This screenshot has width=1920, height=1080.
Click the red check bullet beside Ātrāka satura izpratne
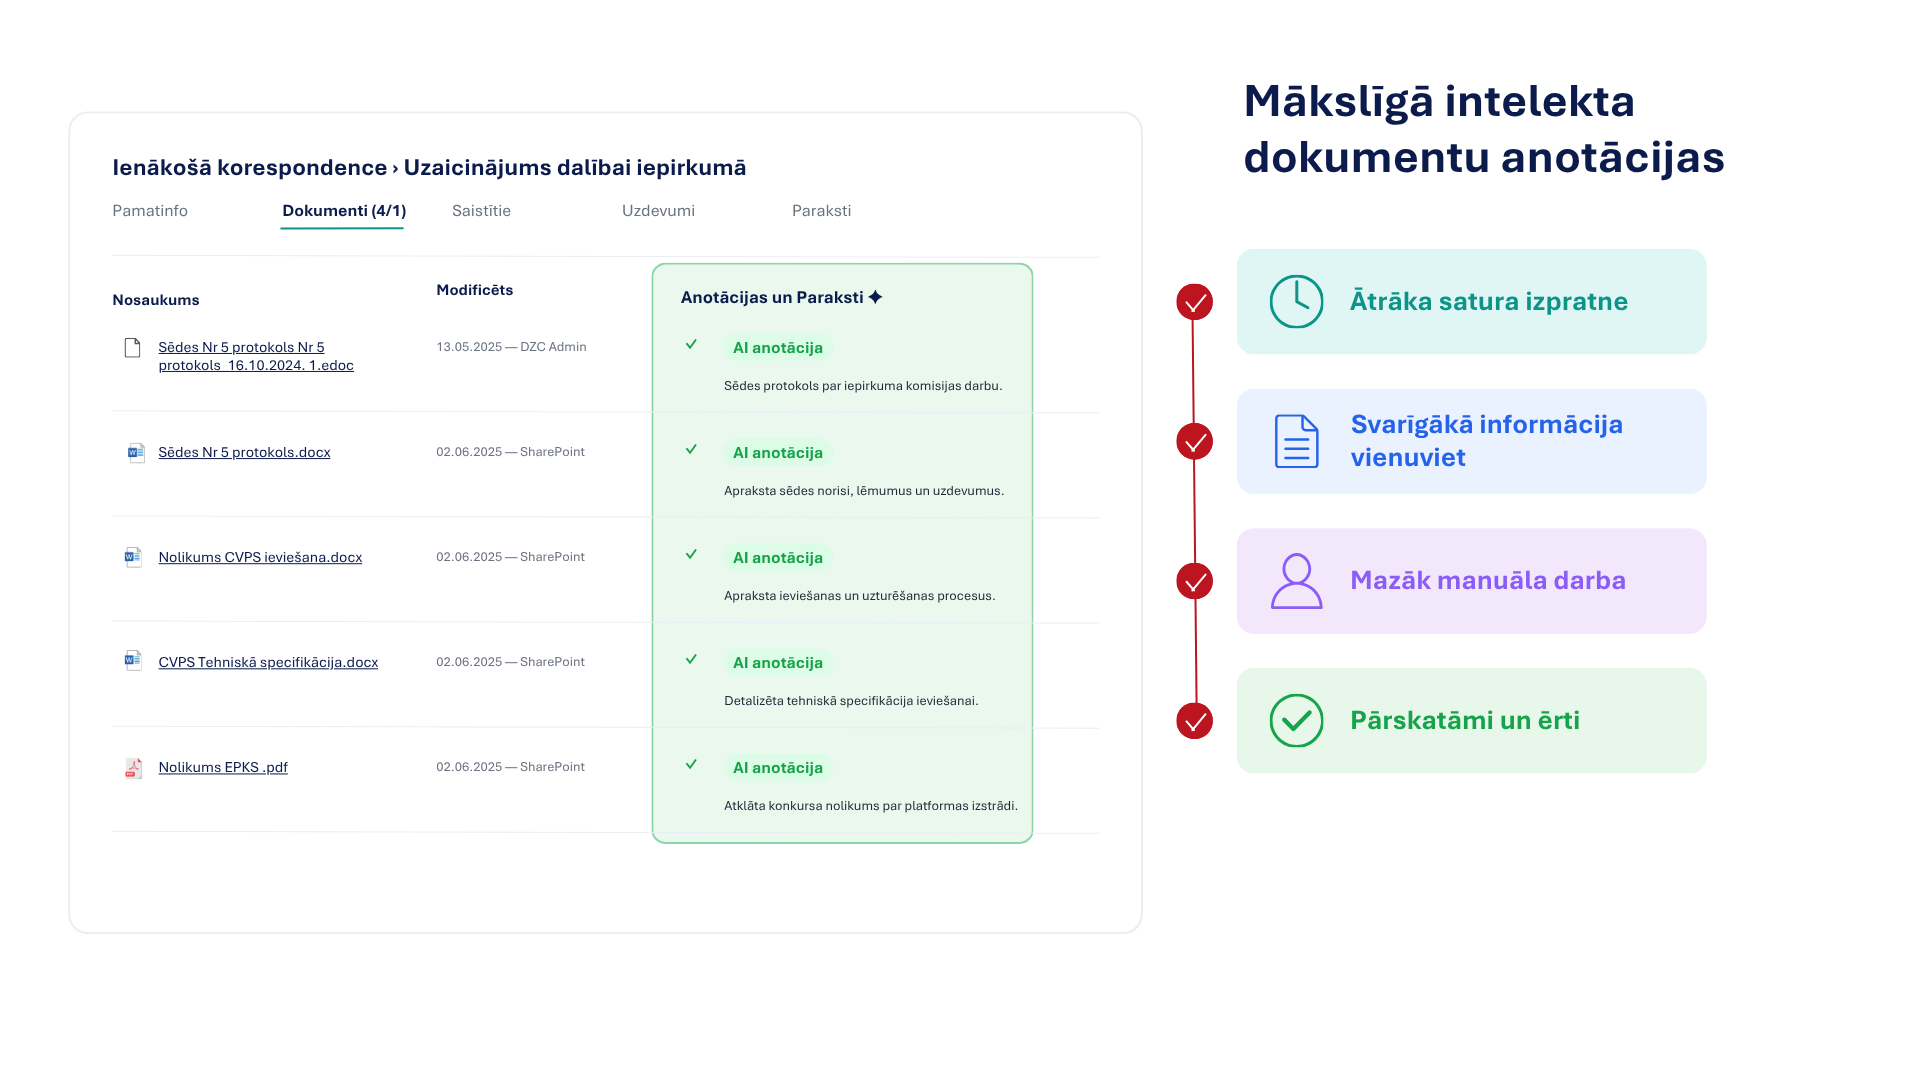[1194, 302]
